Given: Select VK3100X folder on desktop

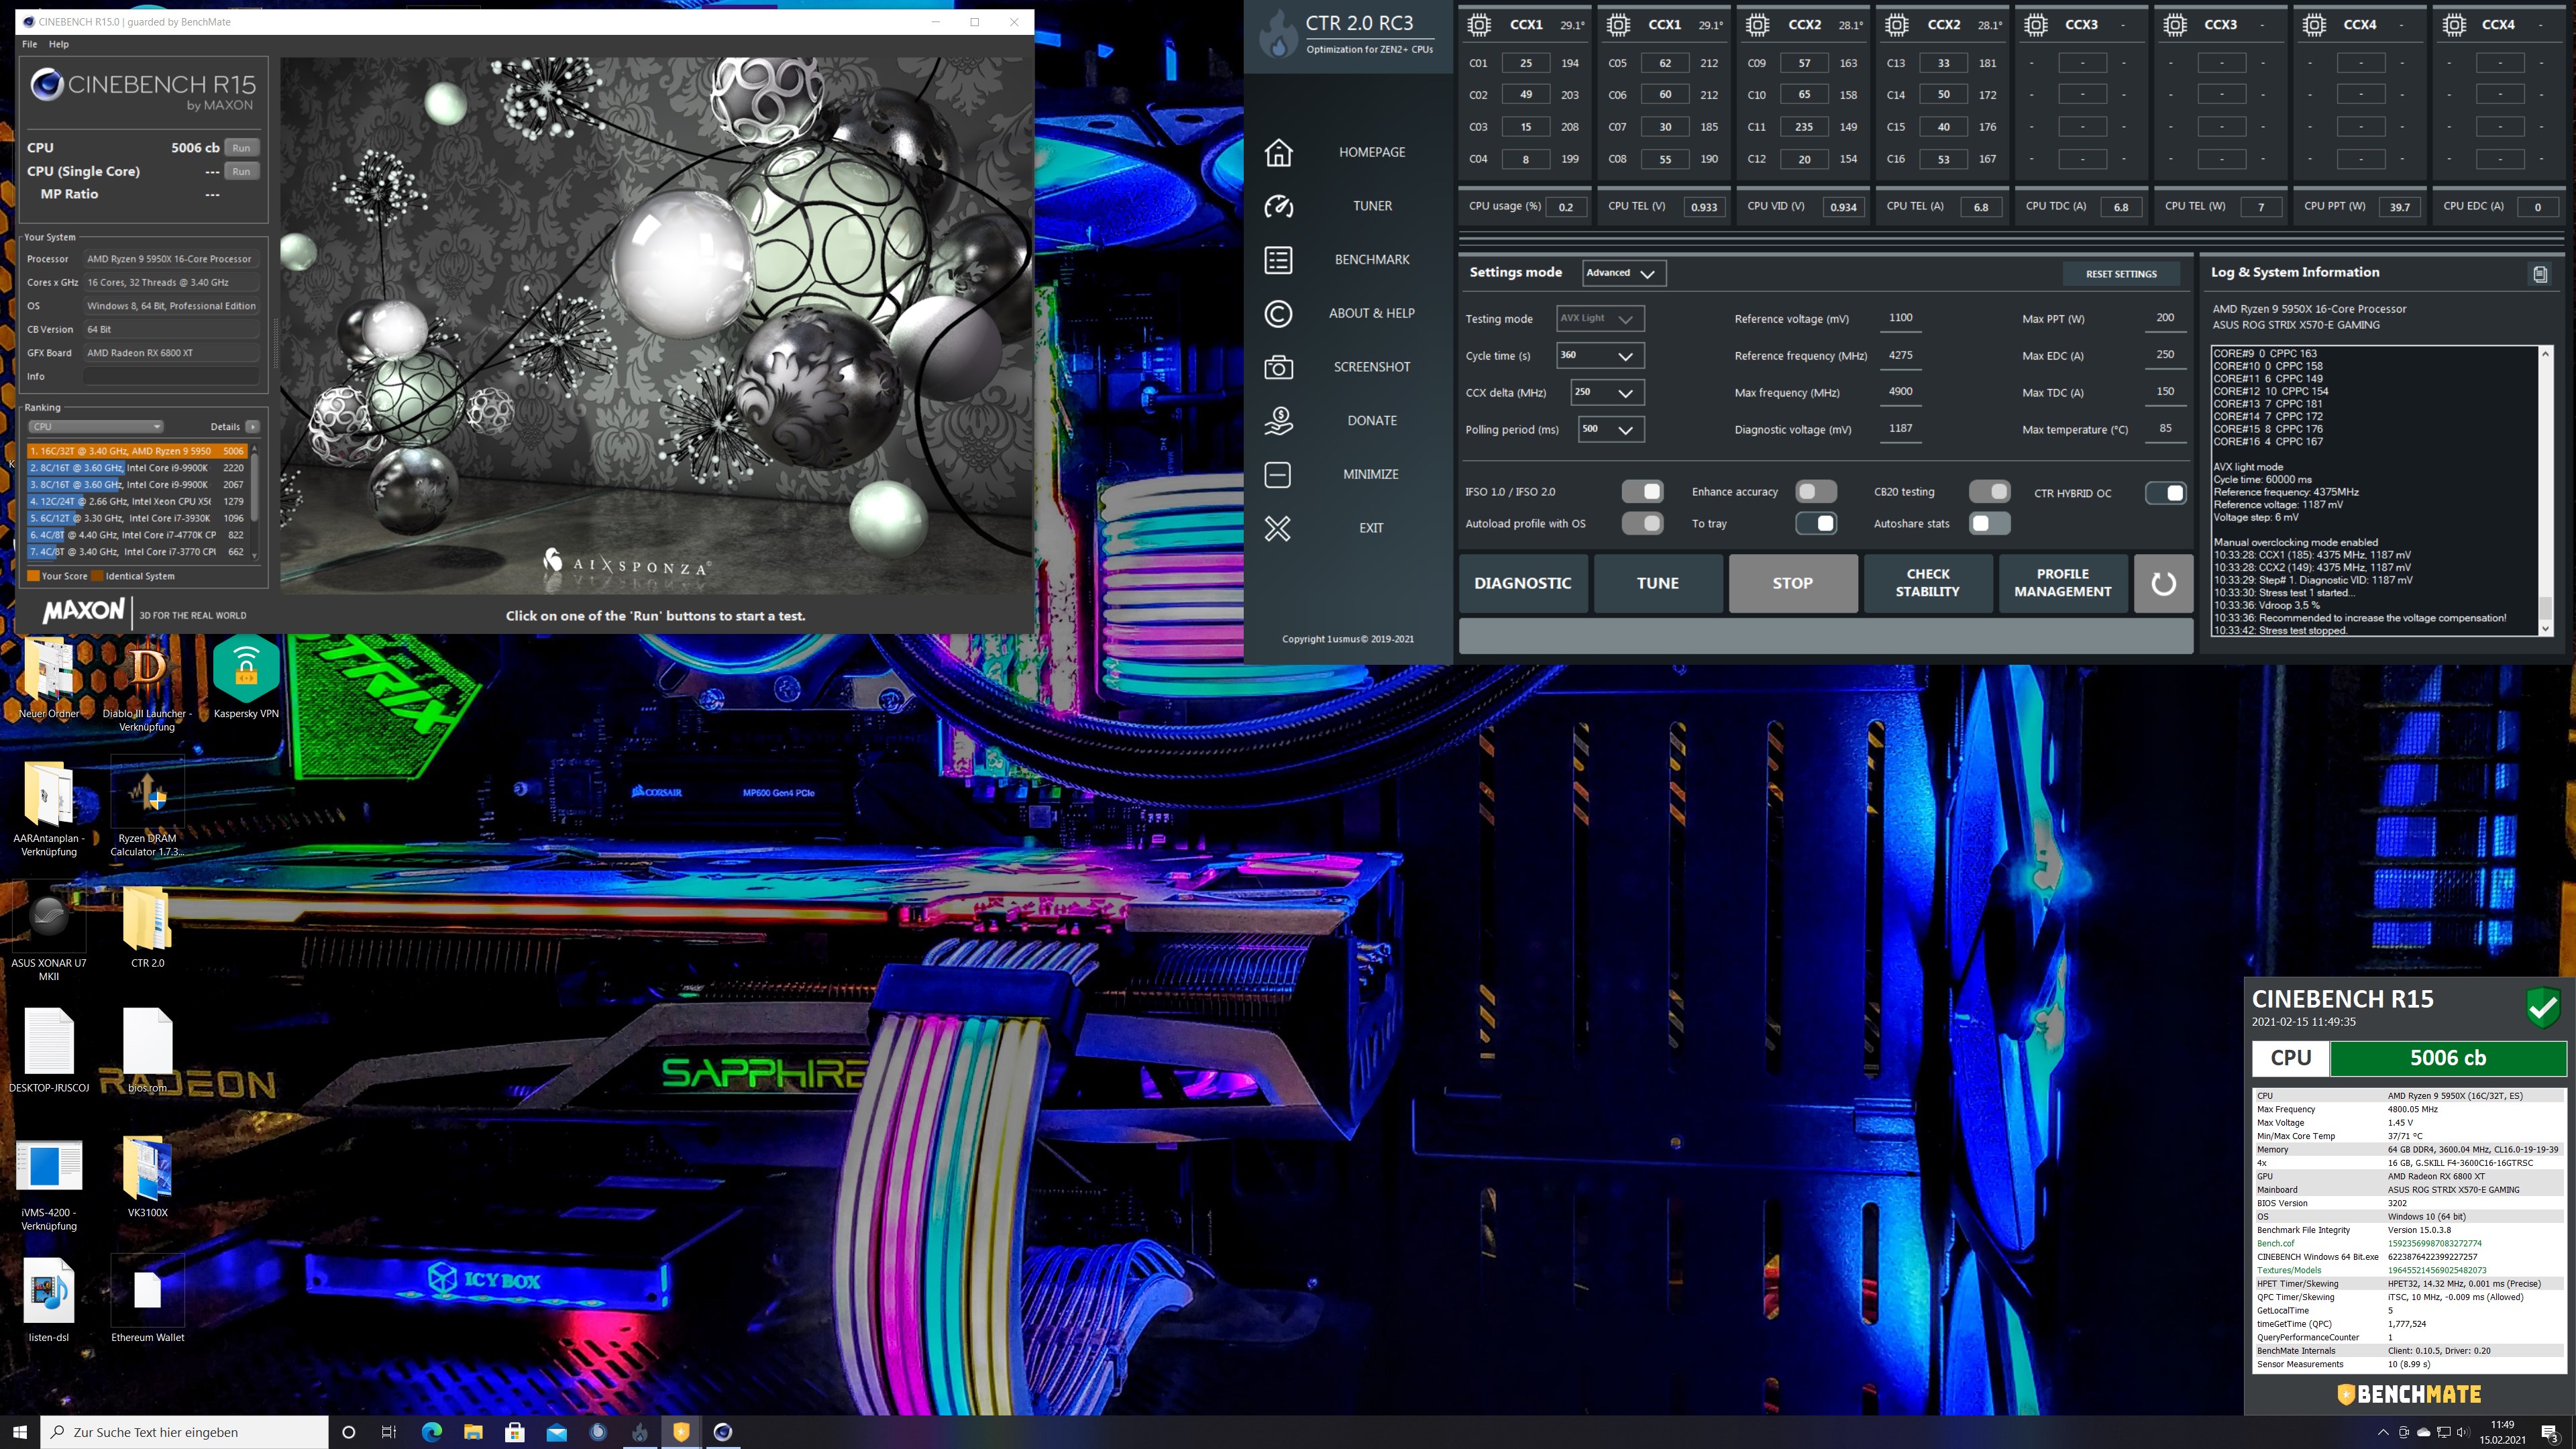Looking at the screenshot, I should tap(147, 1177).
